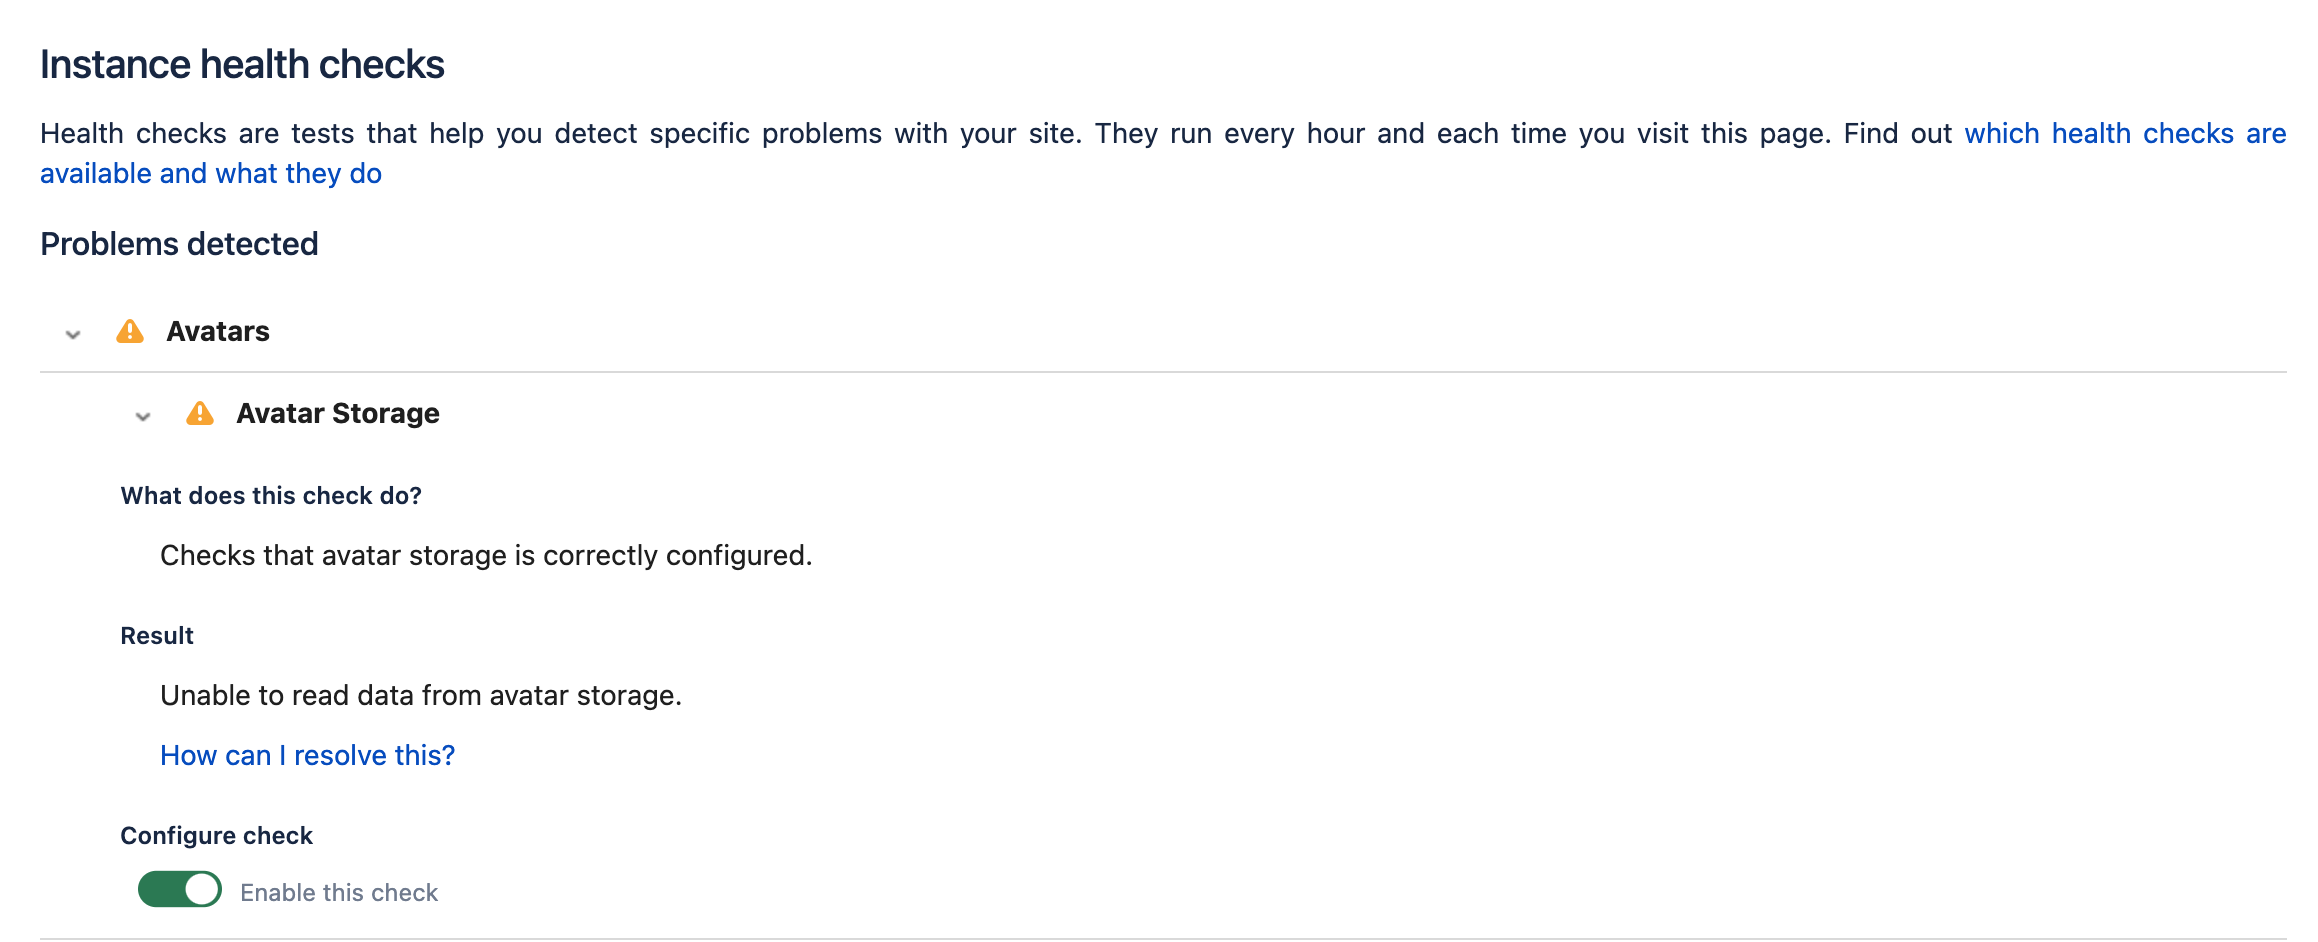Collapse the Avatar Storage chevron
Screen dimensions: 2318x942
(x=143, y=416)
